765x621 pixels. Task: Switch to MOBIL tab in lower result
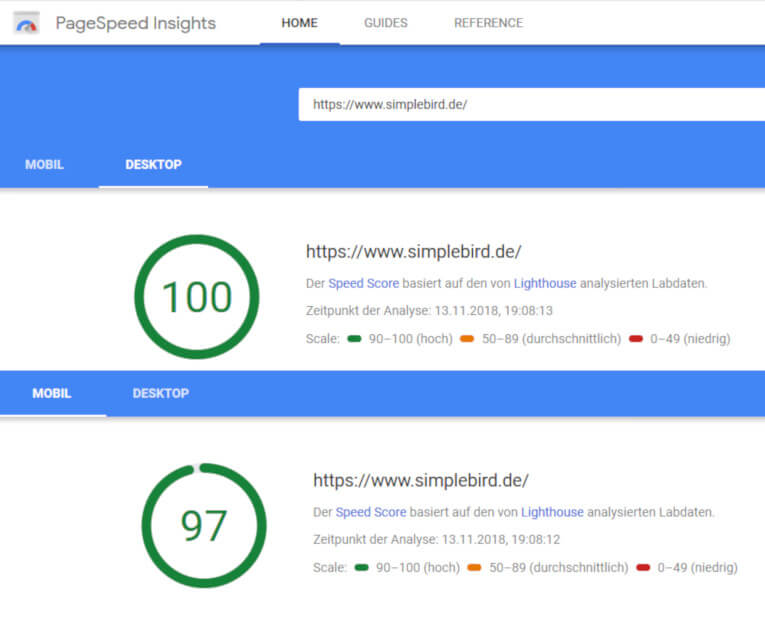pos(52,393)
